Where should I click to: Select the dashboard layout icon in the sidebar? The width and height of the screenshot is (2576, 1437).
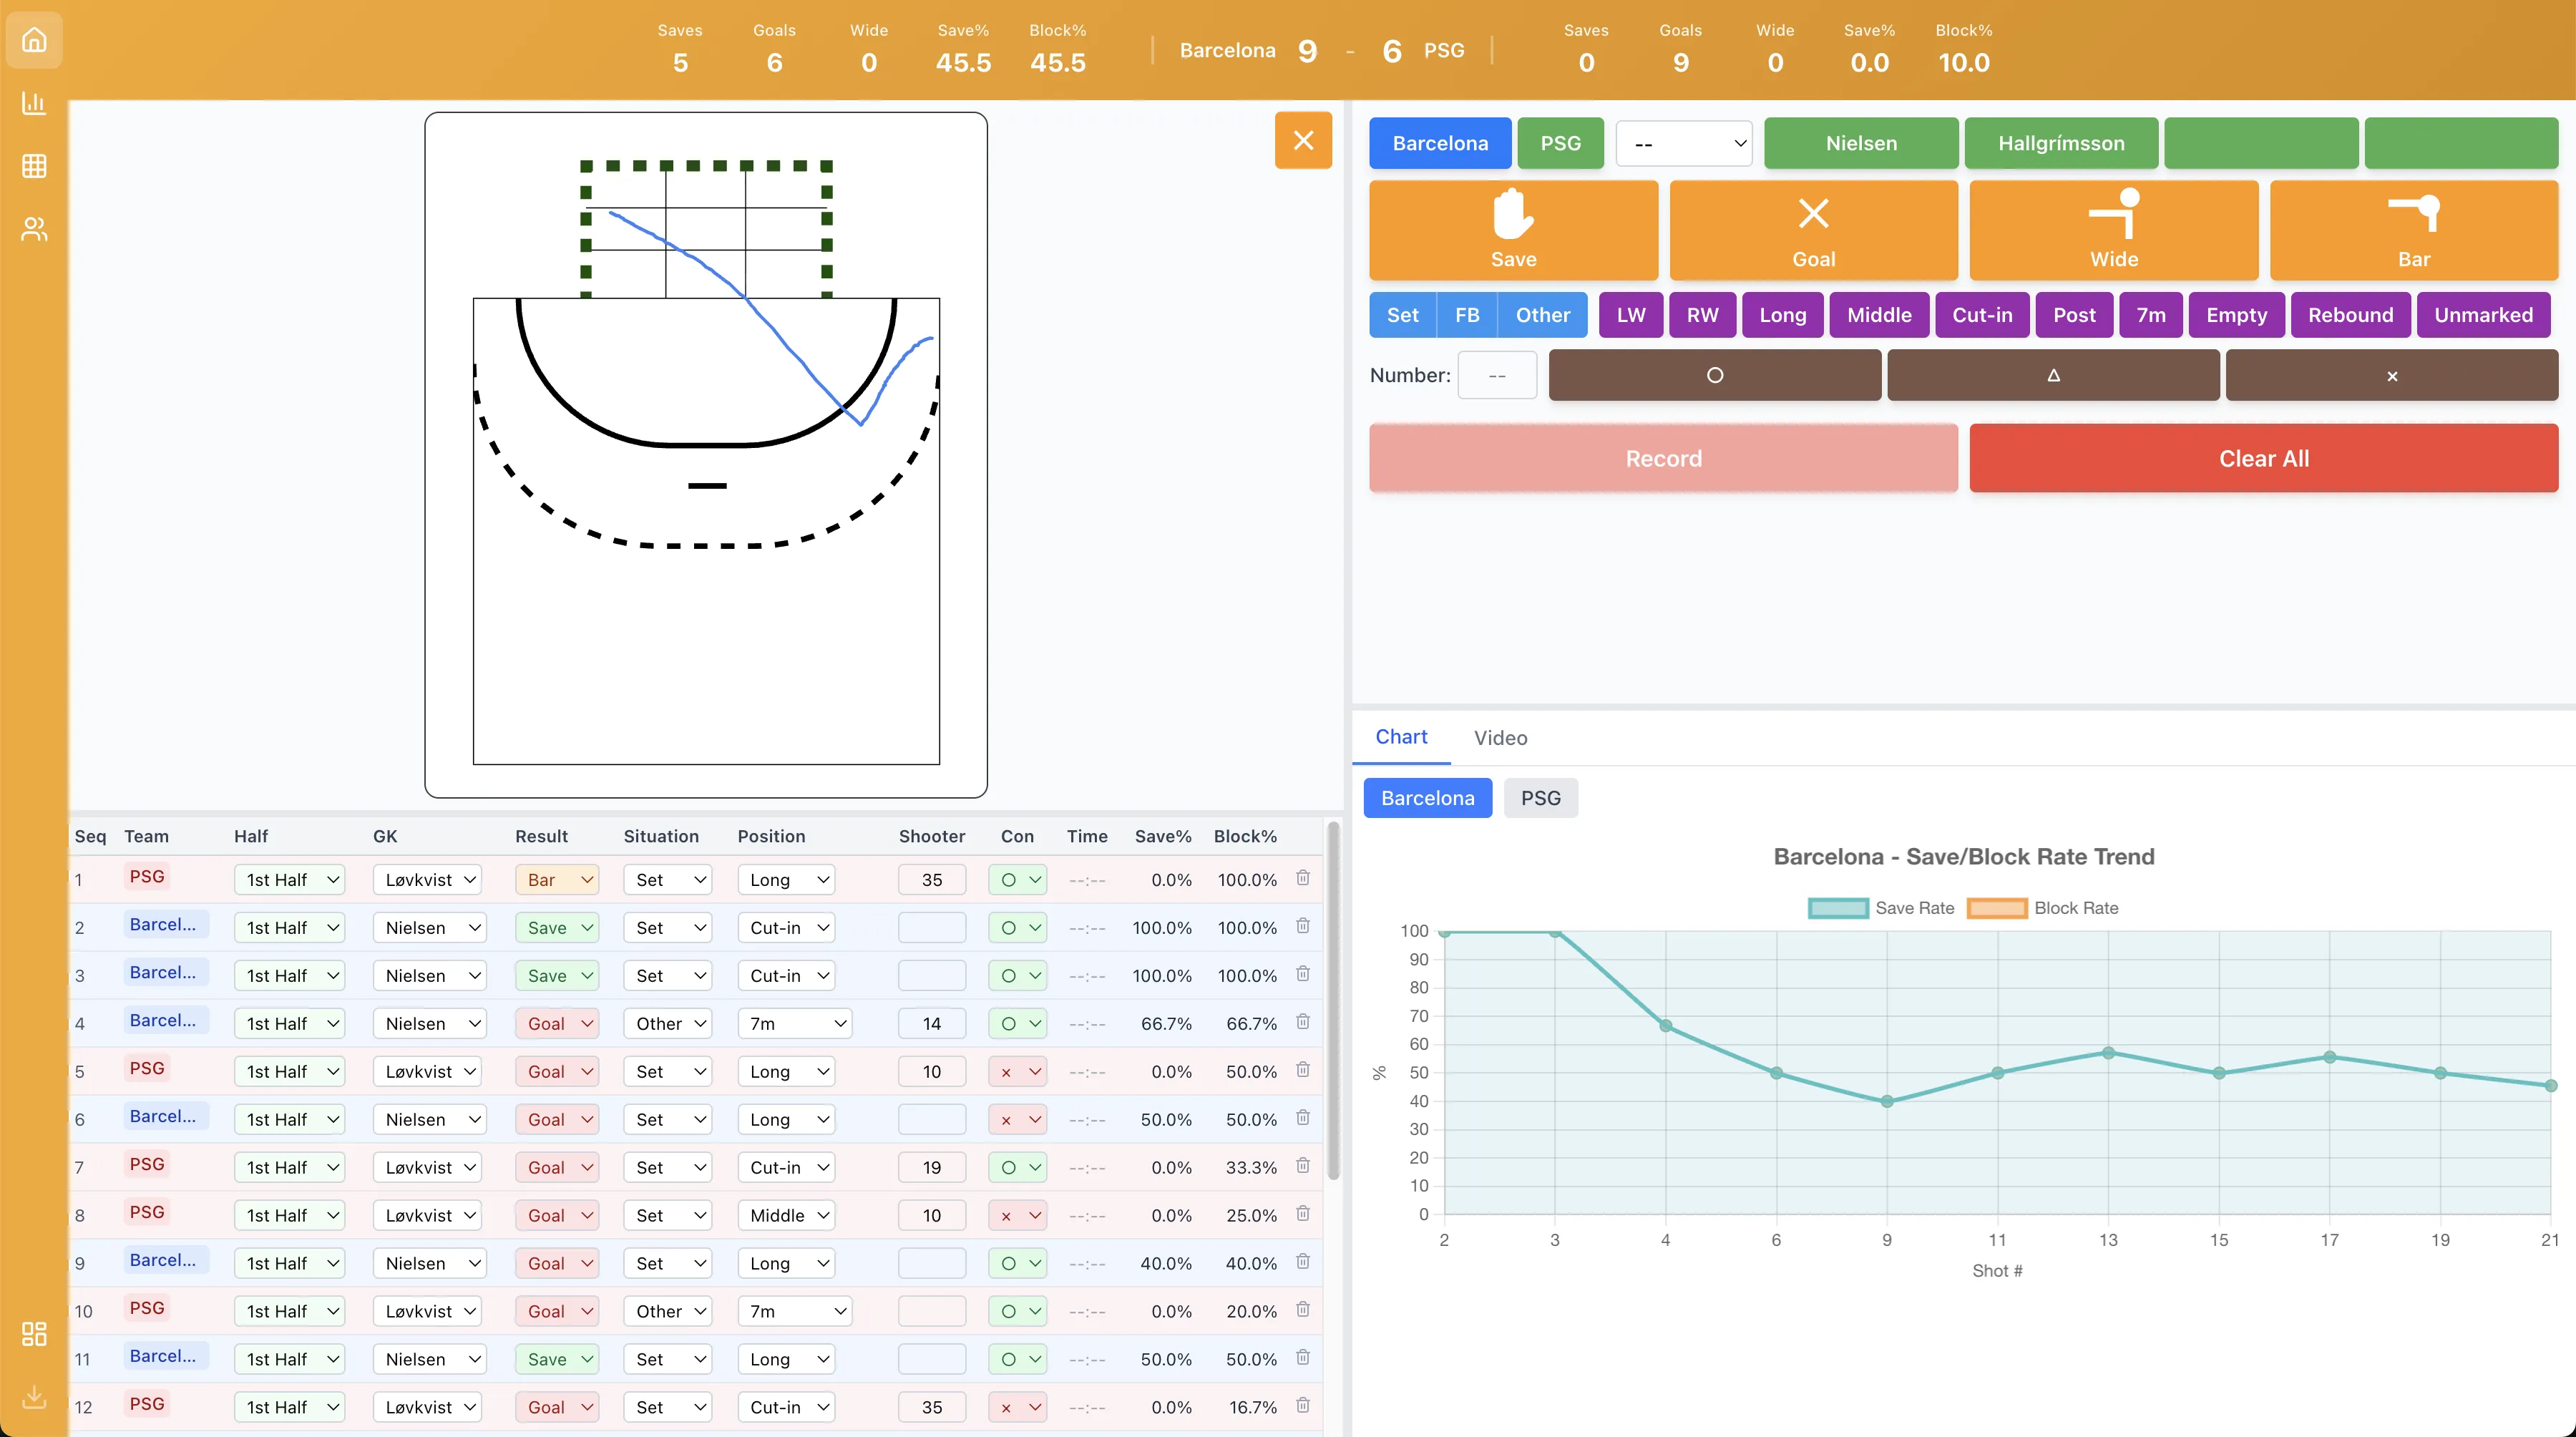point(34,1333)
